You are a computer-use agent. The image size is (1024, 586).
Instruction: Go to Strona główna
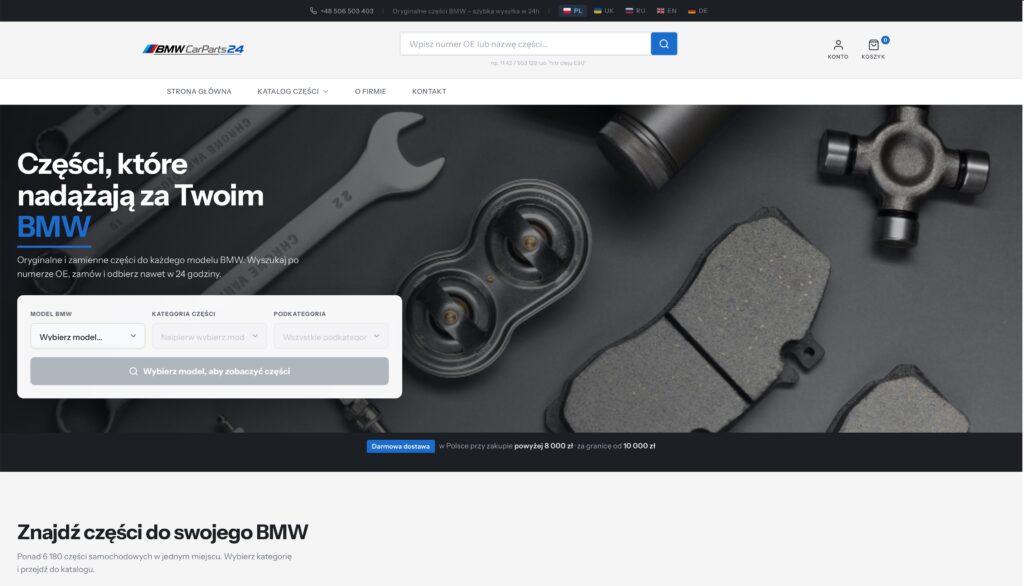coord(199,91)
